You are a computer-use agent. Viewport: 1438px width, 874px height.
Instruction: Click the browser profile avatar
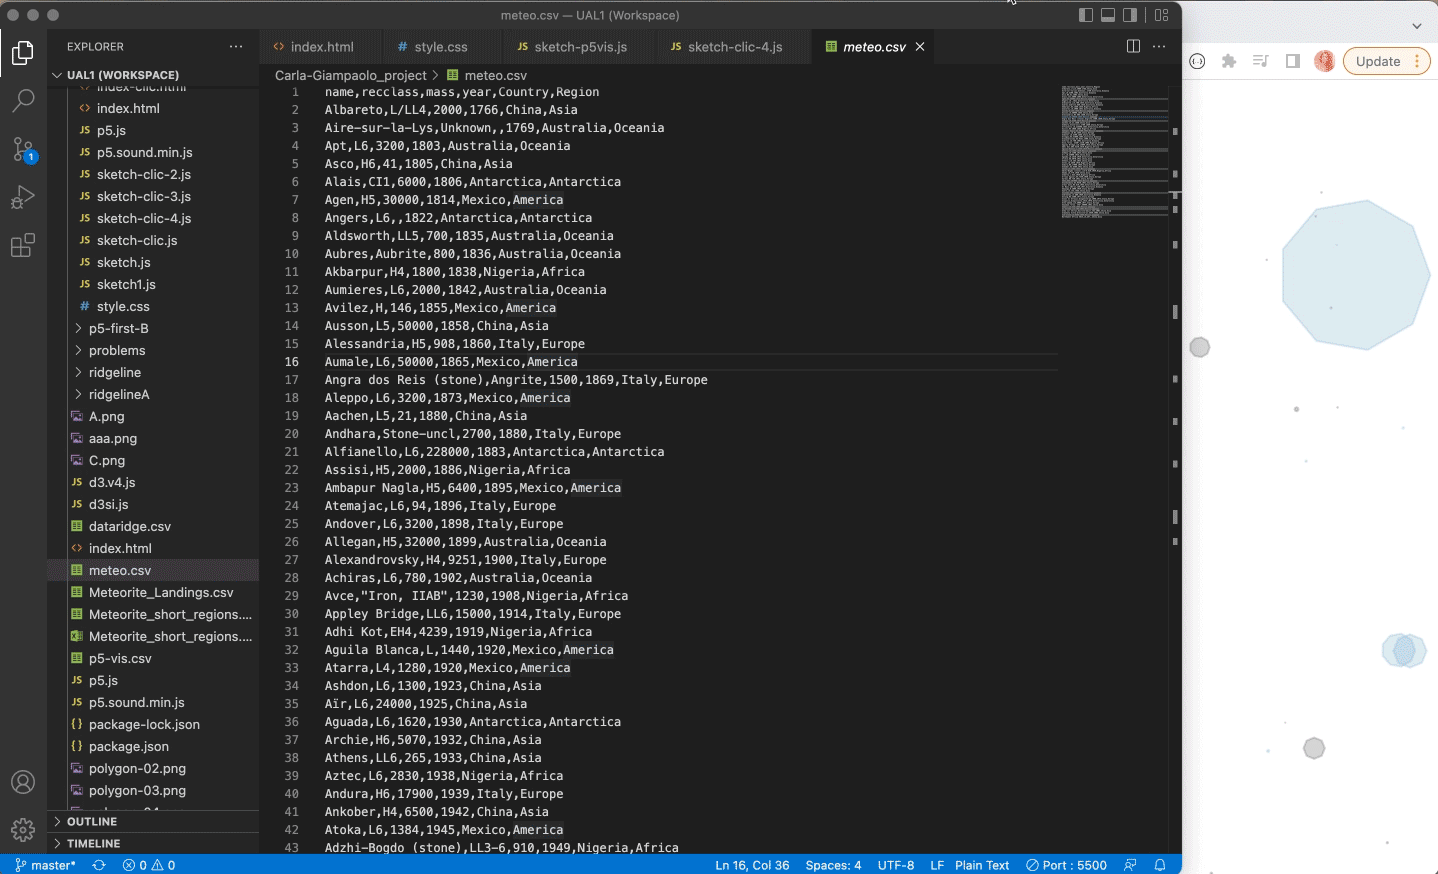1324,61
